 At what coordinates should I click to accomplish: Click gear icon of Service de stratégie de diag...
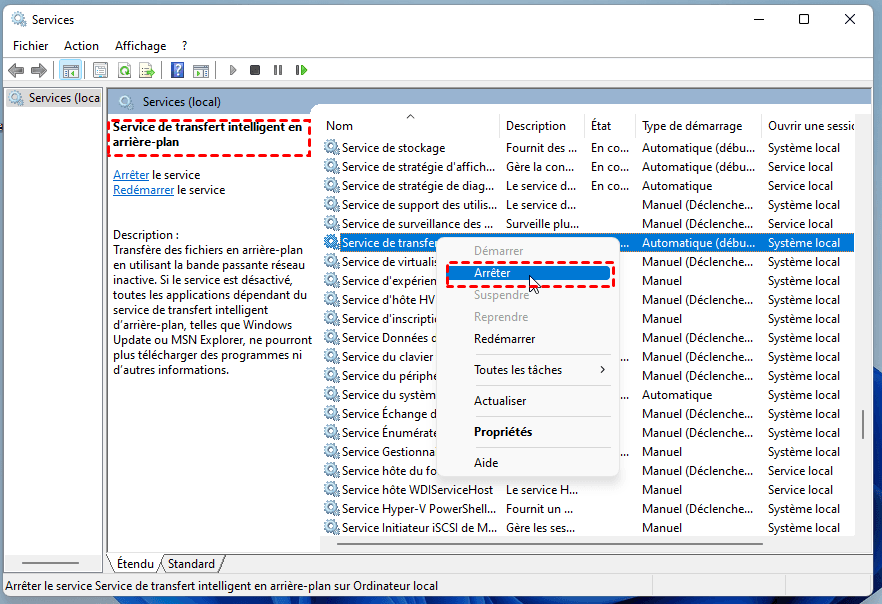pyautogui.click(x=332, y=186)
